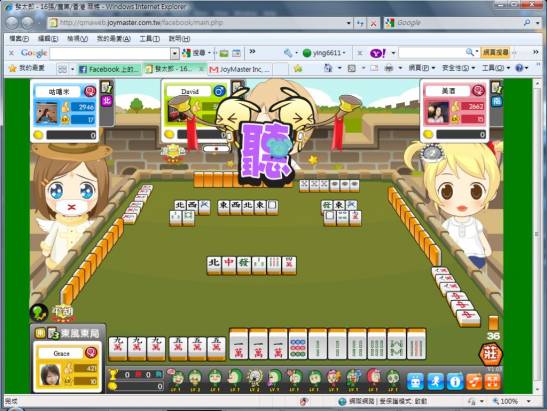Select the first green emoticon character
This screenshot has width=547, height=411.
[177, 380]
